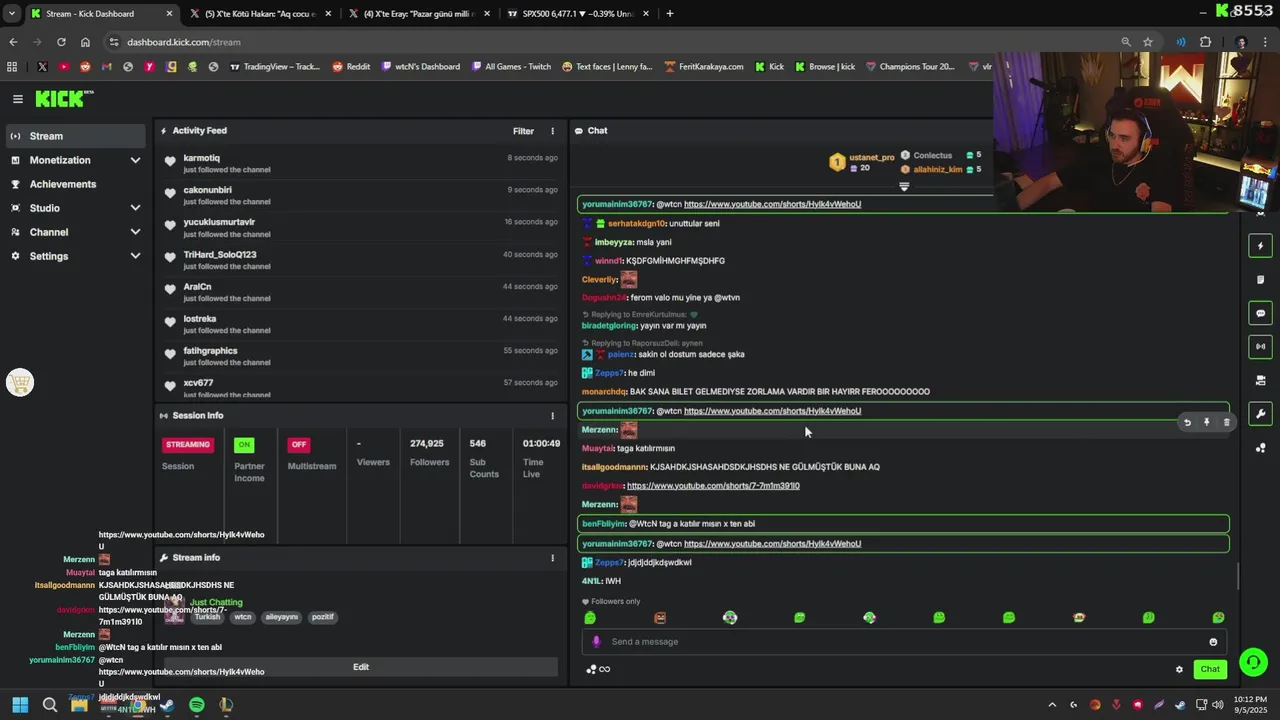Expand the Studio sidebar menu

(76, 208)
